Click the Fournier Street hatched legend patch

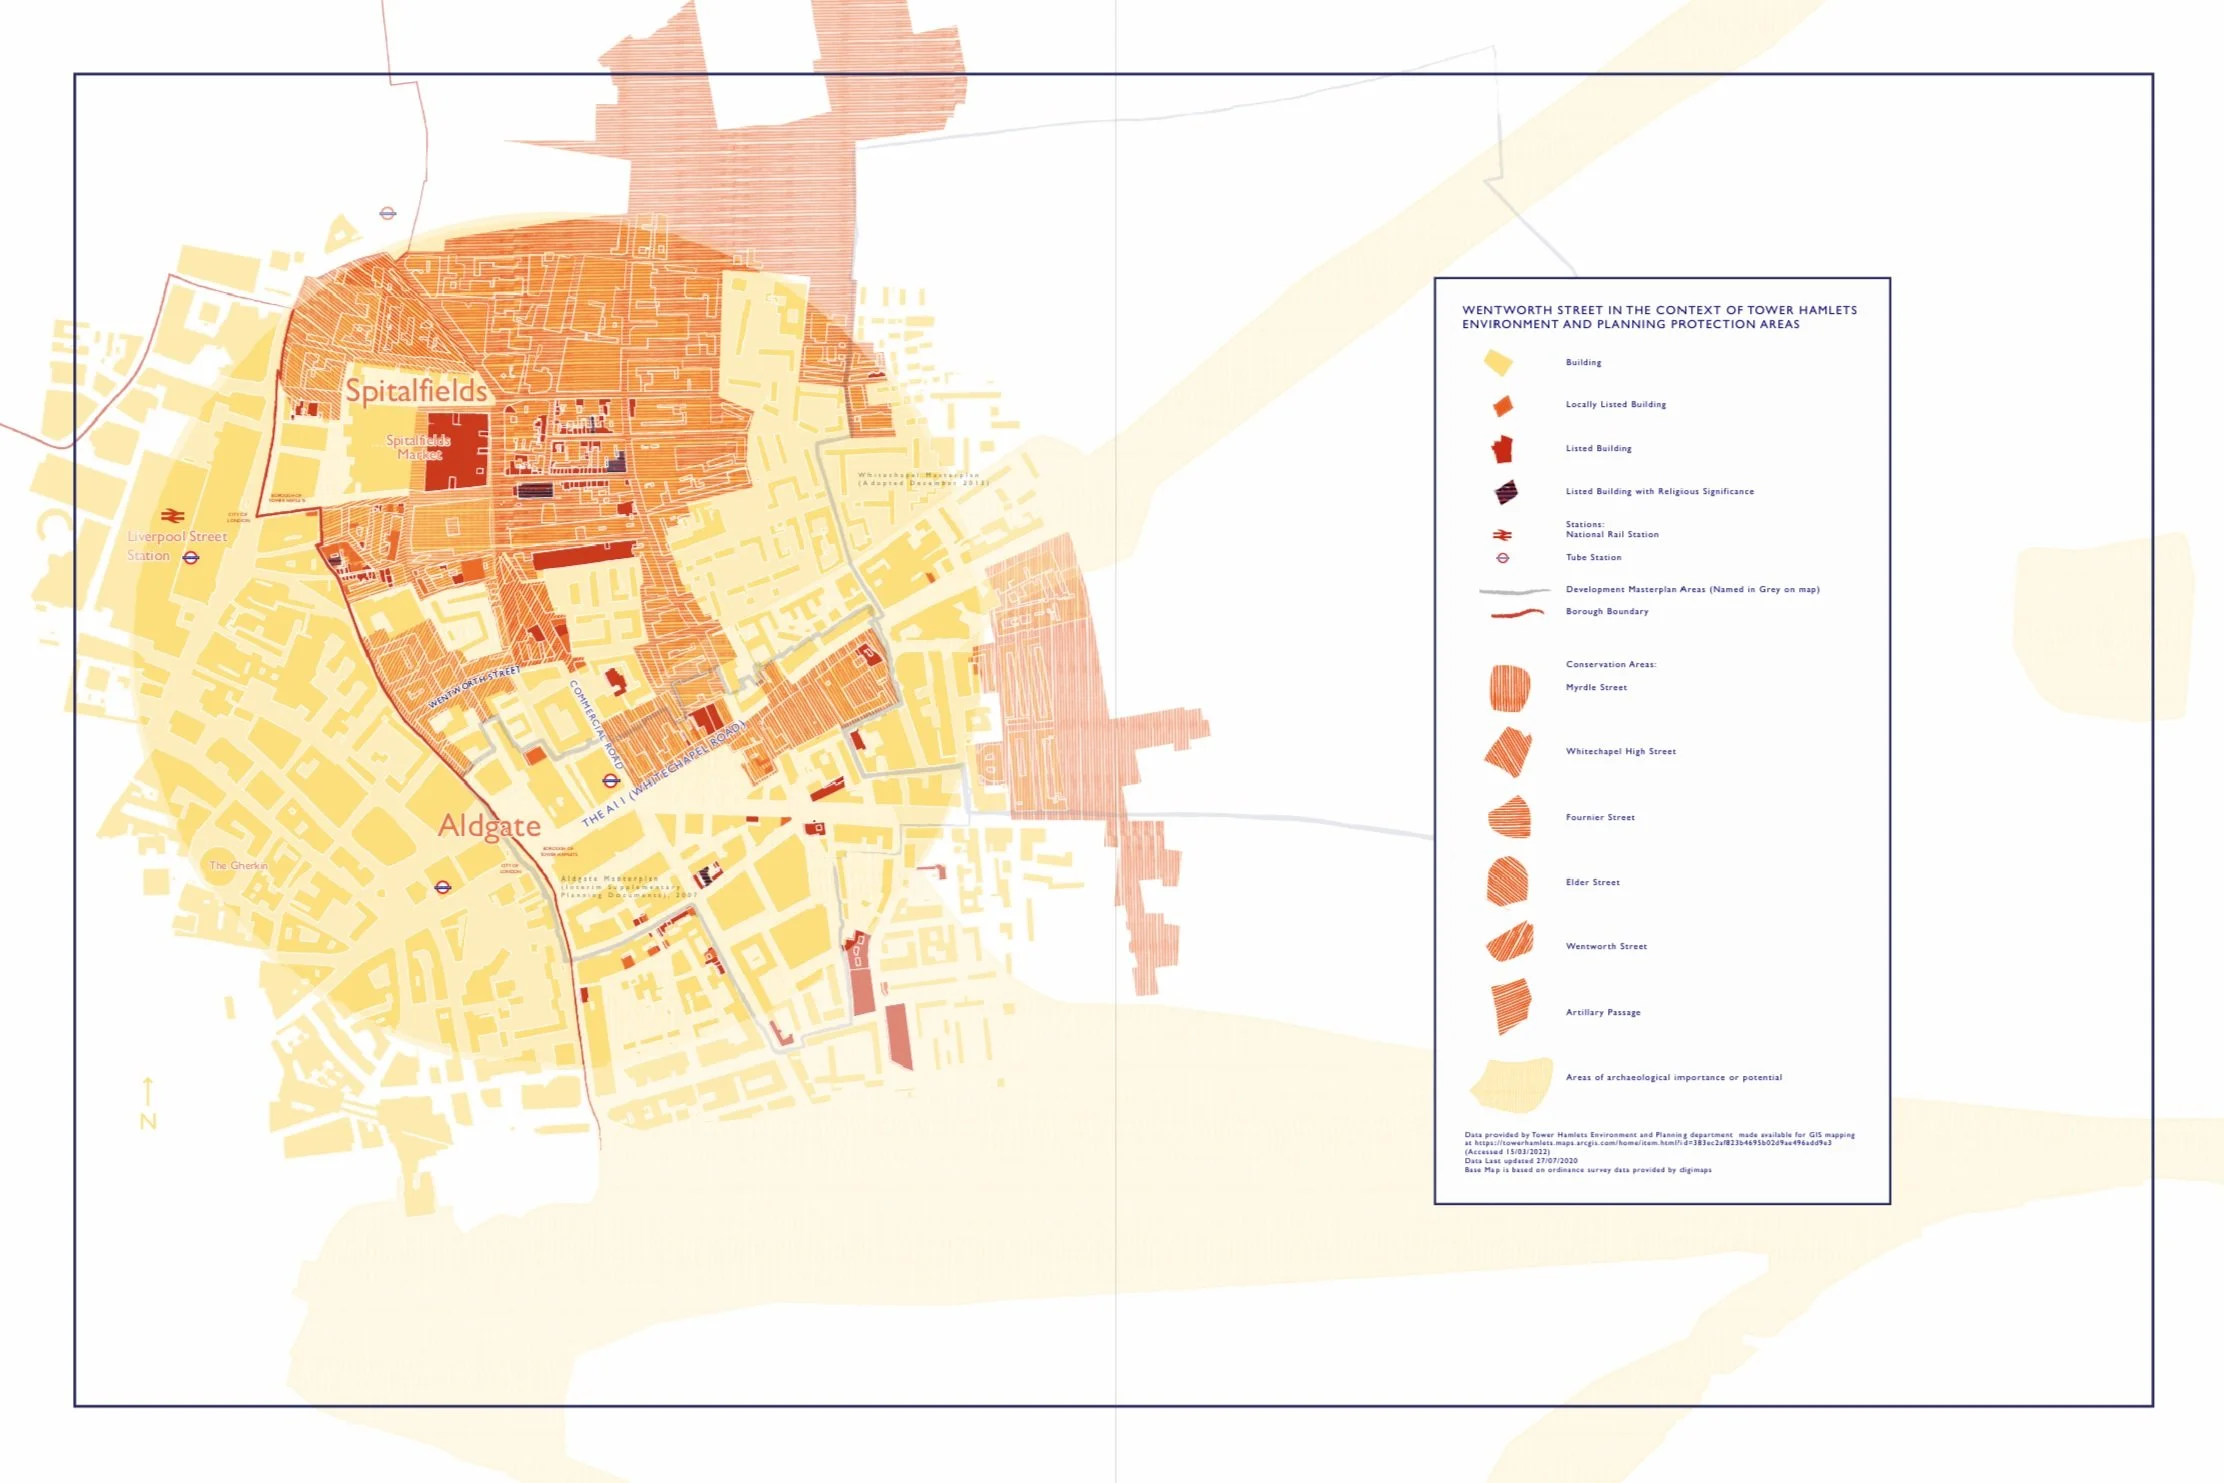point(1510,818)
